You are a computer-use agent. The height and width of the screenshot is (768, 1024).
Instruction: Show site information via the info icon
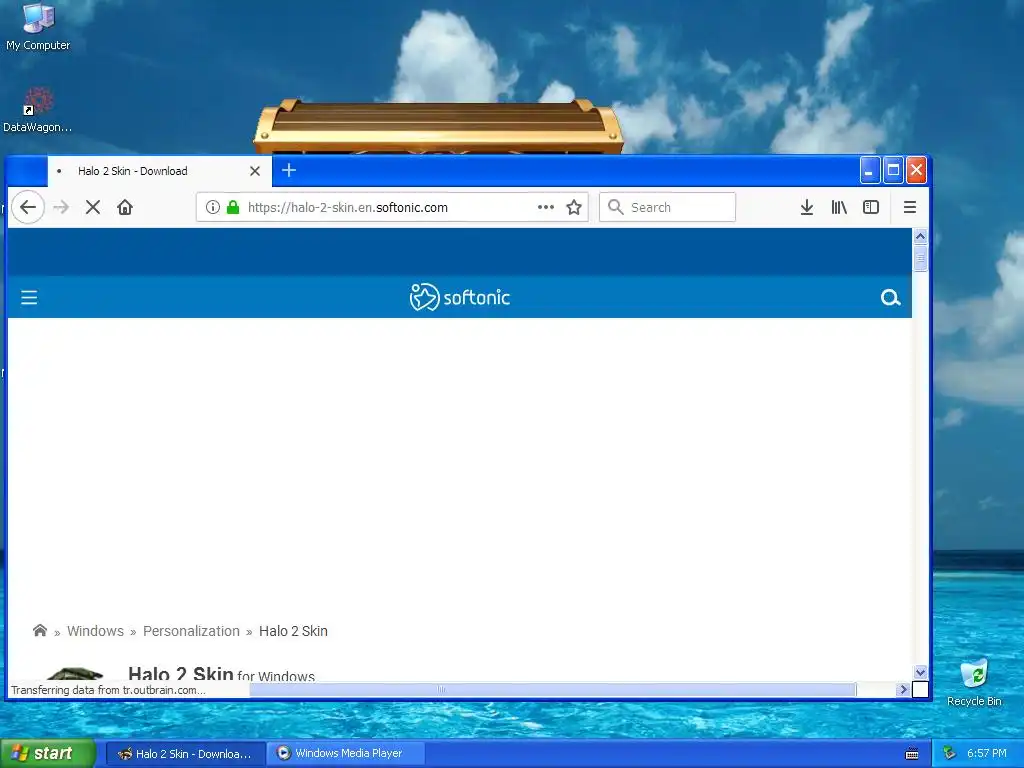click(212, 207)
